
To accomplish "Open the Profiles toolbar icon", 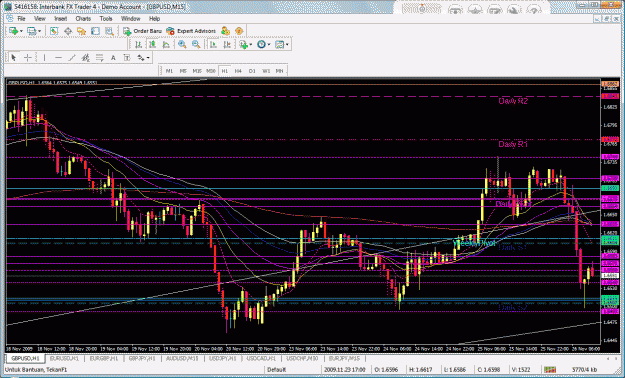I will click(x=31, y=31).
